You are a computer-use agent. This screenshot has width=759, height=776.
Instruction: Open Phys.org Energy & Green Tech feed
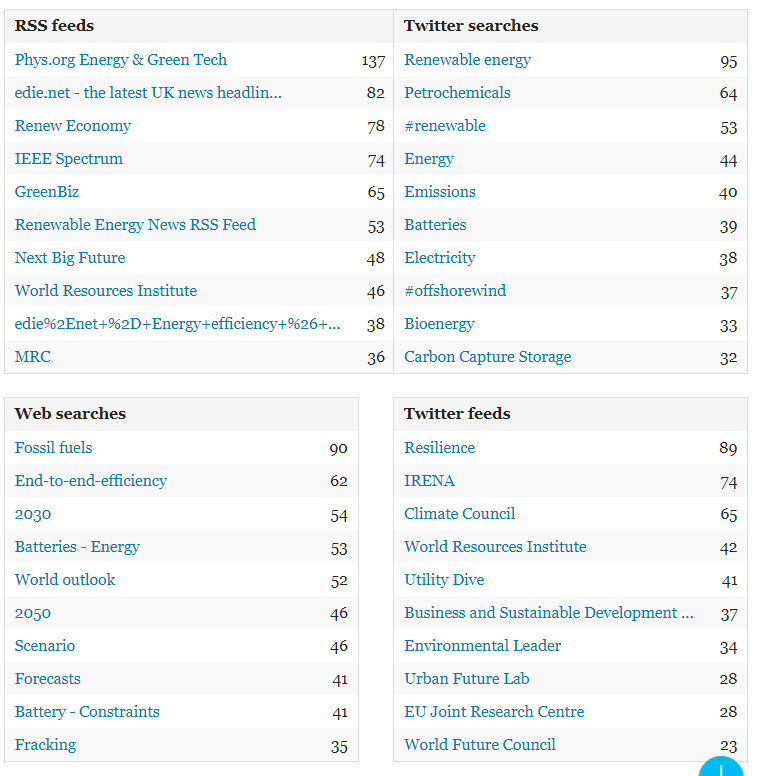click(x=121, y=60)
